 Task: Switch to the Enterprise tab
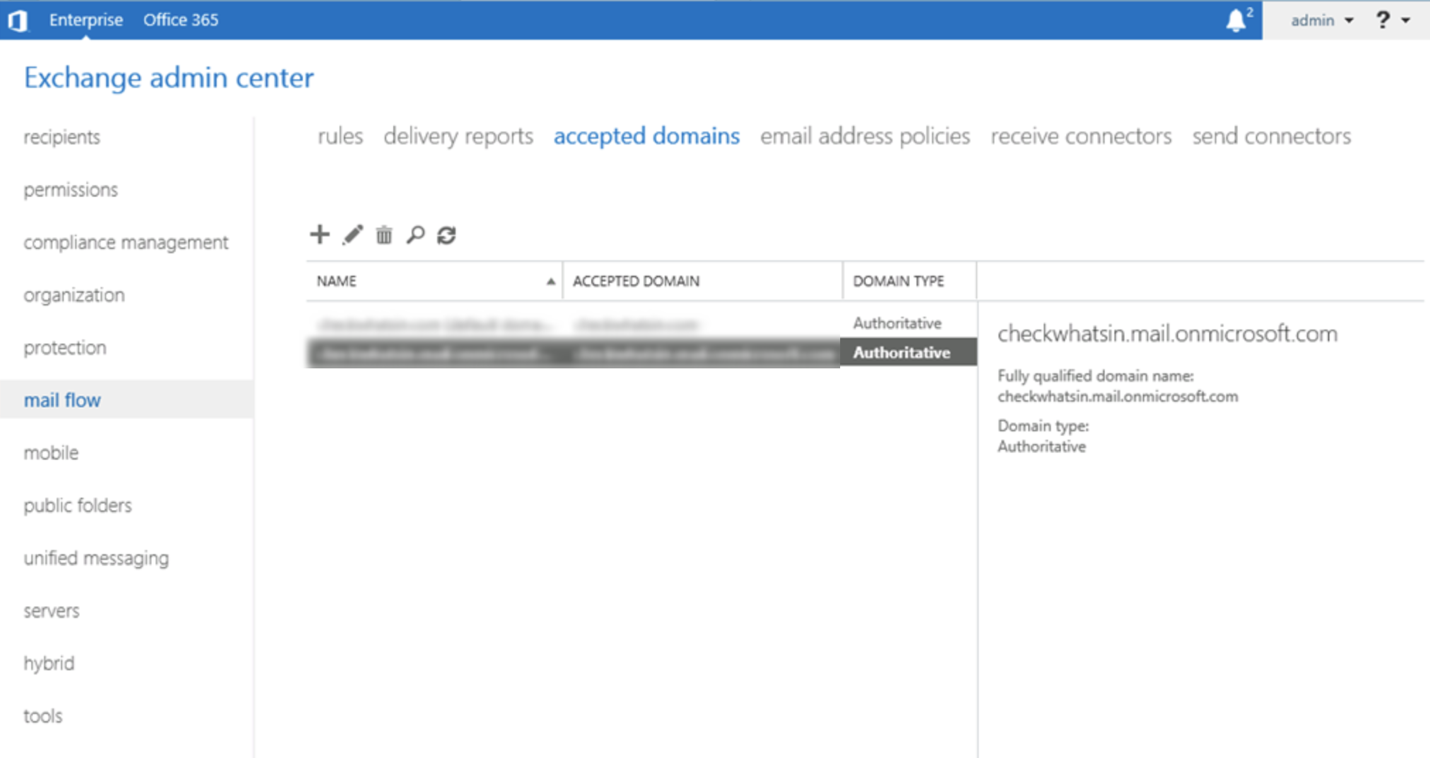(x=86, y=20)
